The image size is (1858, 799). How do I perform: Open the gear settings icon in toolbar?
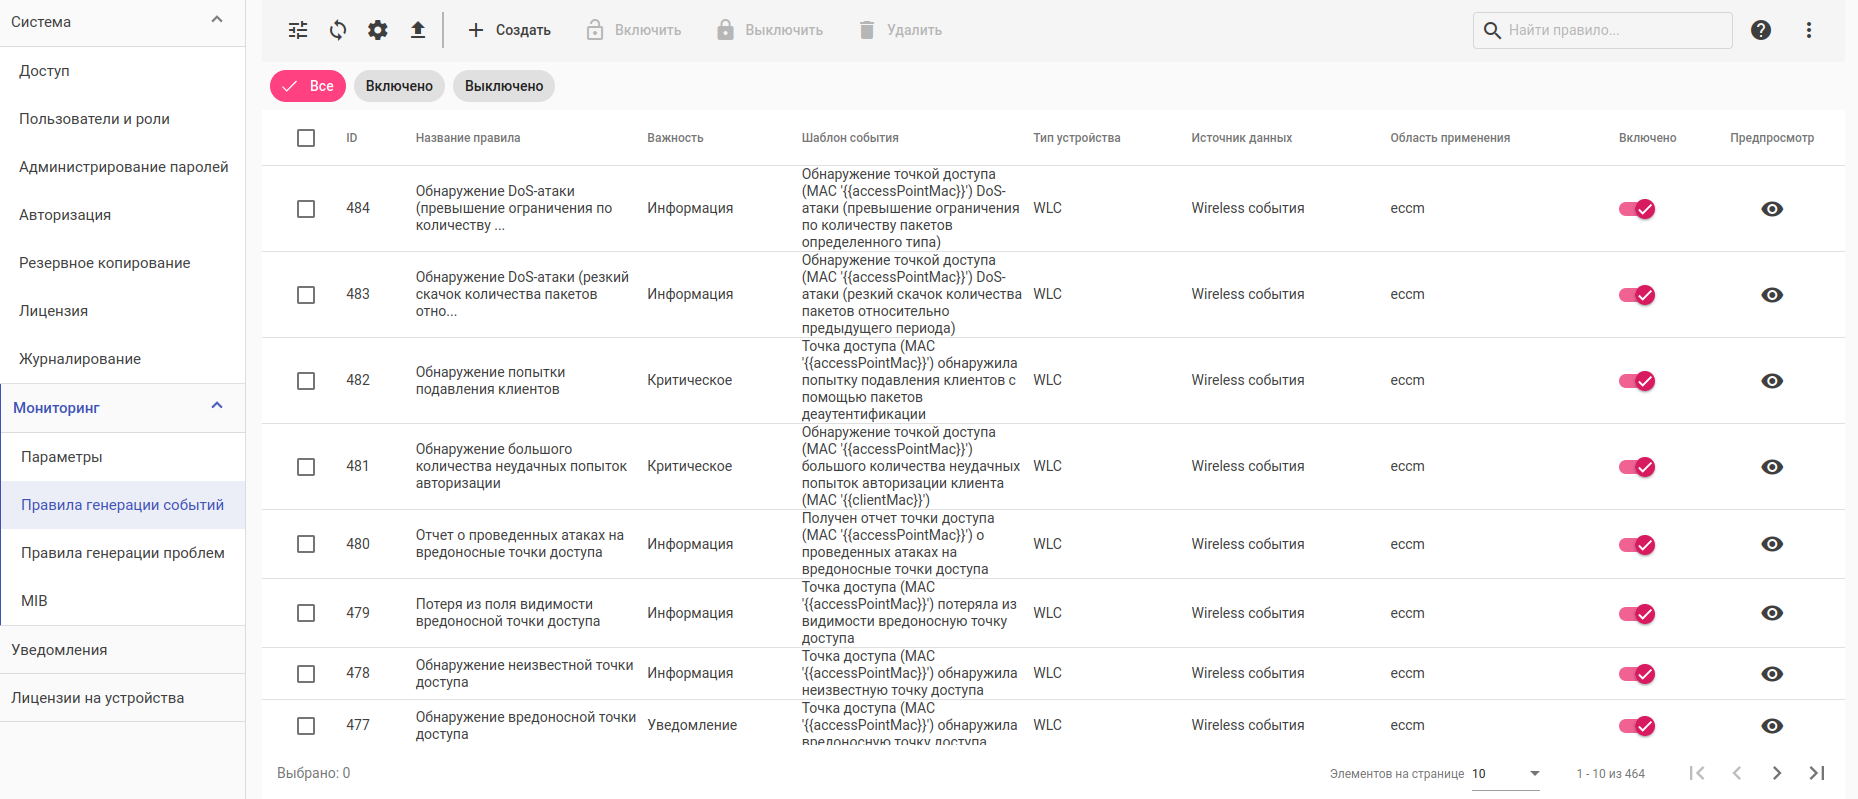coord(378,30)
